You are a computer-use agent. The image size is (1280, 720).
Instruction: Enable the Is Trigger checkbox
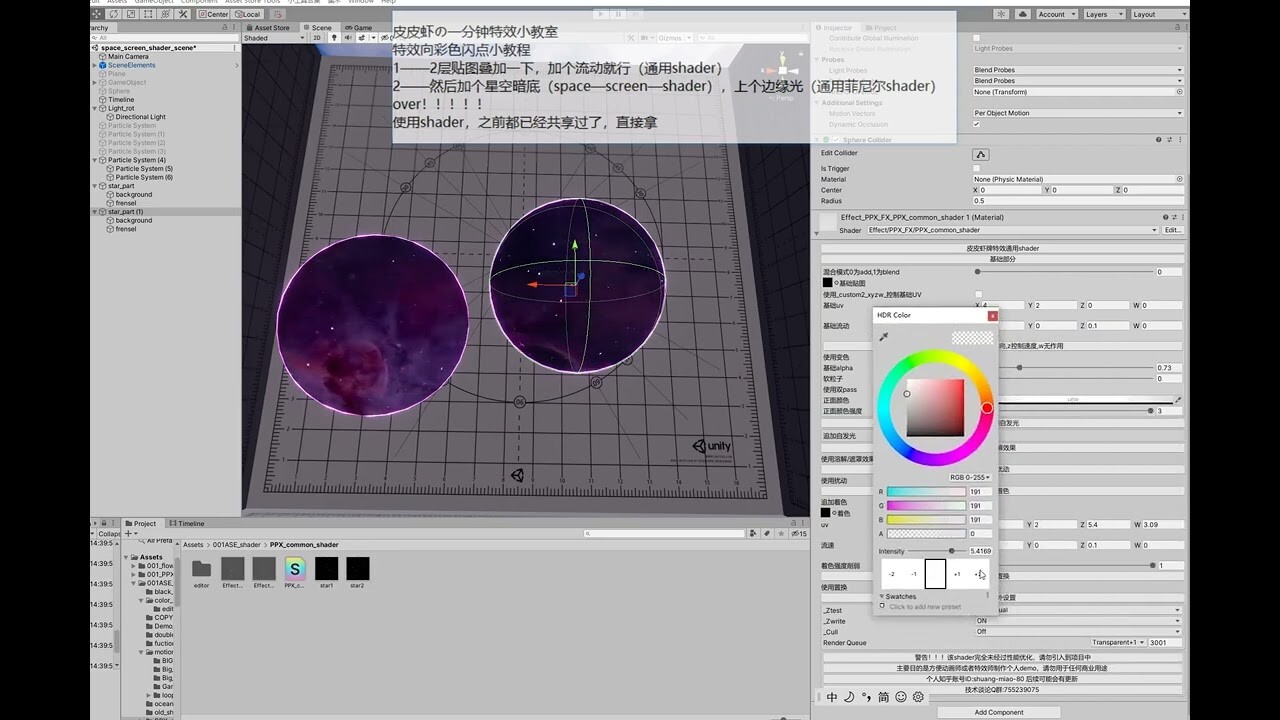[977, 168]
